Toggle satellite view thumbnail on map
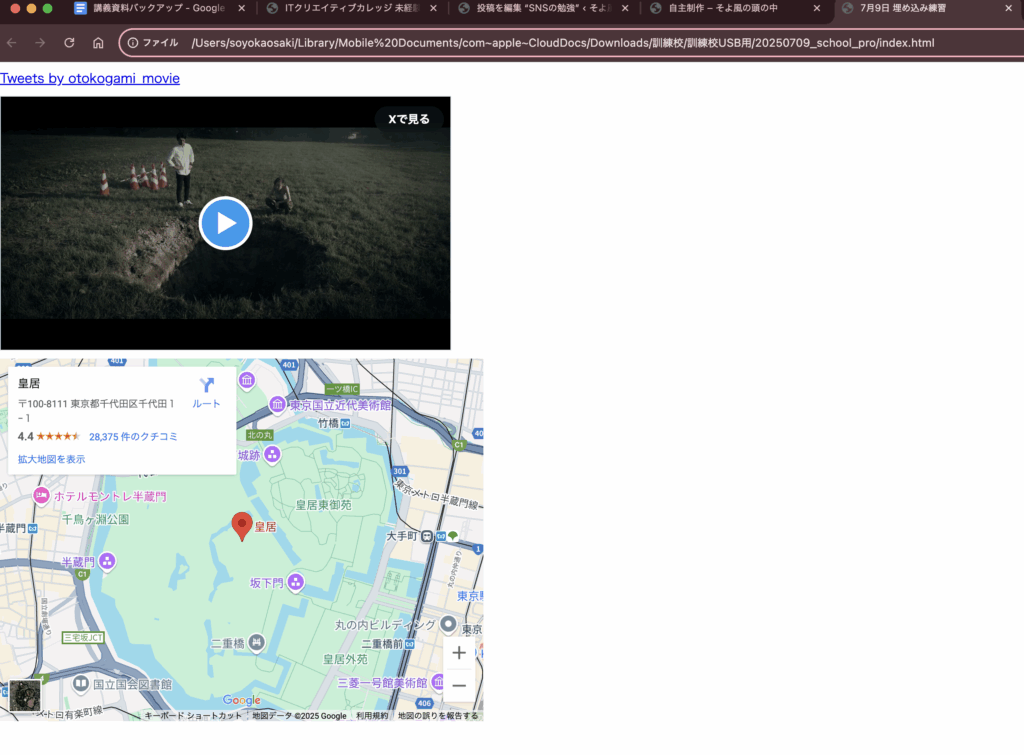This screenshot has height=755, width=1024. click(25, 695)
